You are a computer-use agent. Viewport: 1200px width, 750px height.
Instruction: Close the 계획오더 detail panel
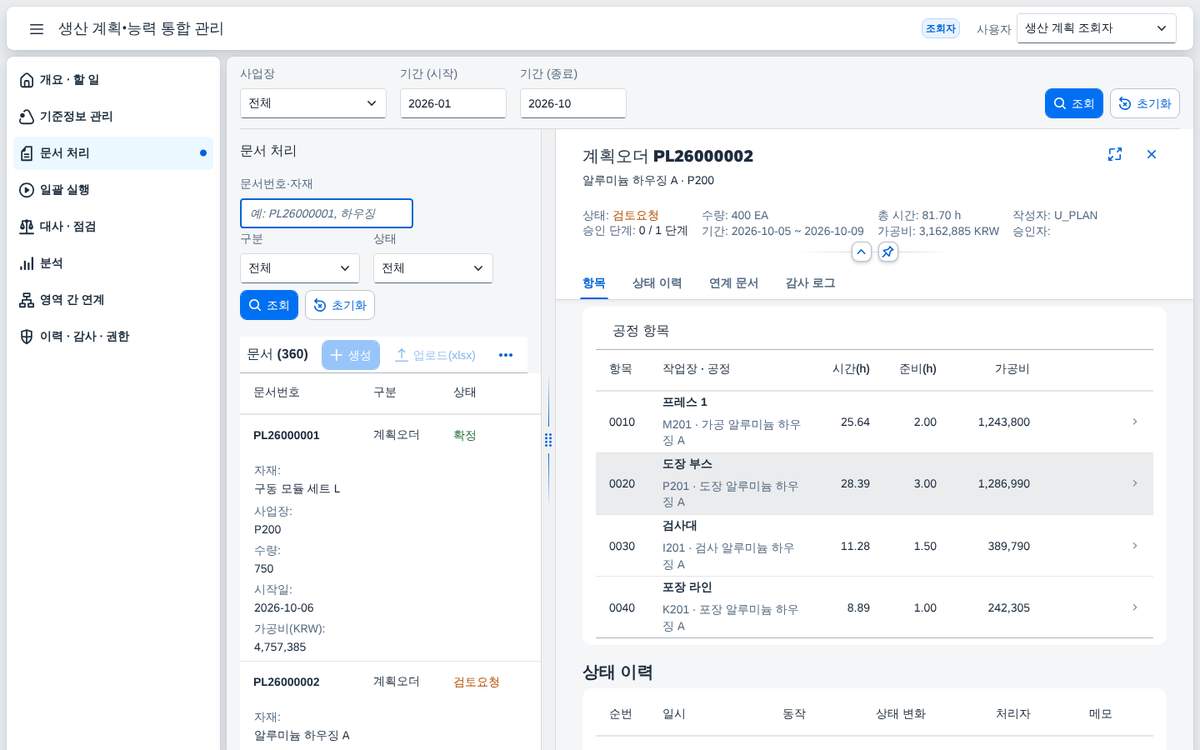1151,154
